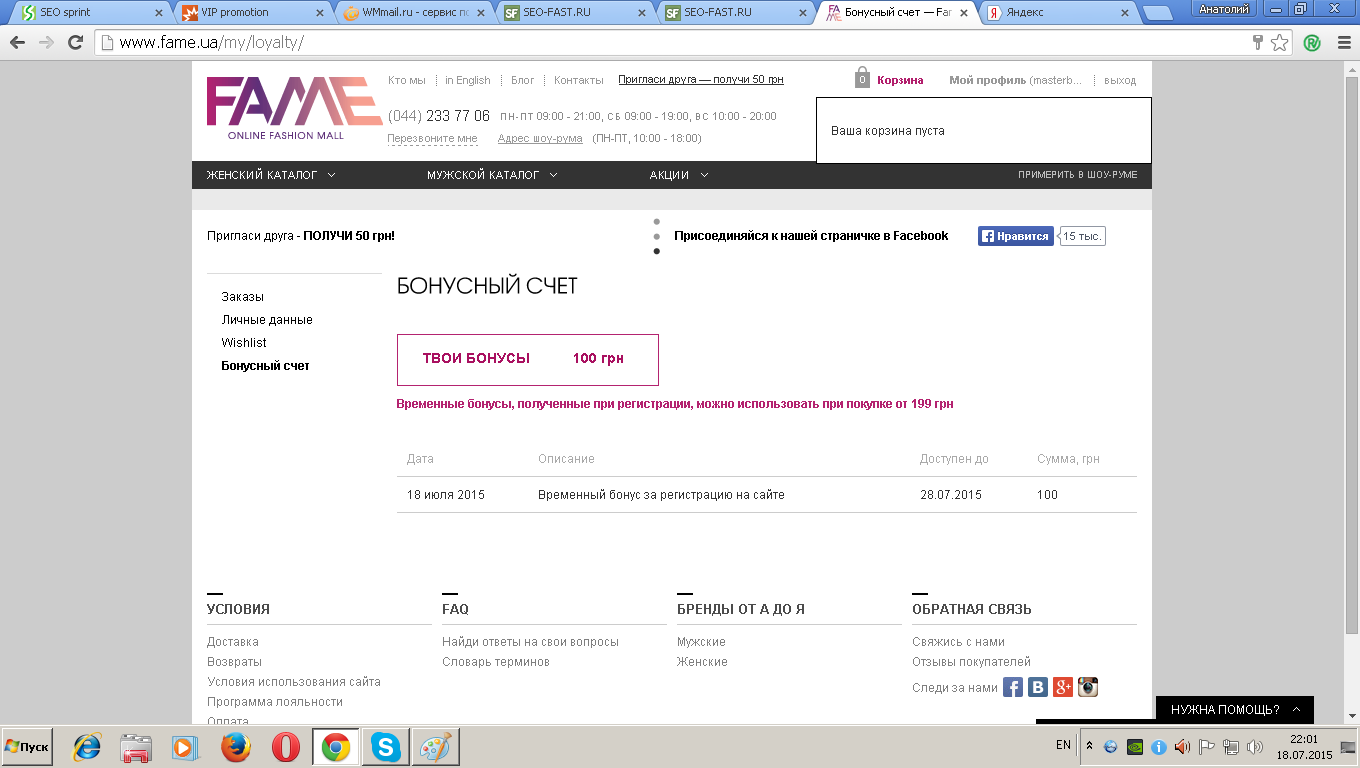Expand the МУЖСКОЙ КАТАЛОГ menu

492,175
